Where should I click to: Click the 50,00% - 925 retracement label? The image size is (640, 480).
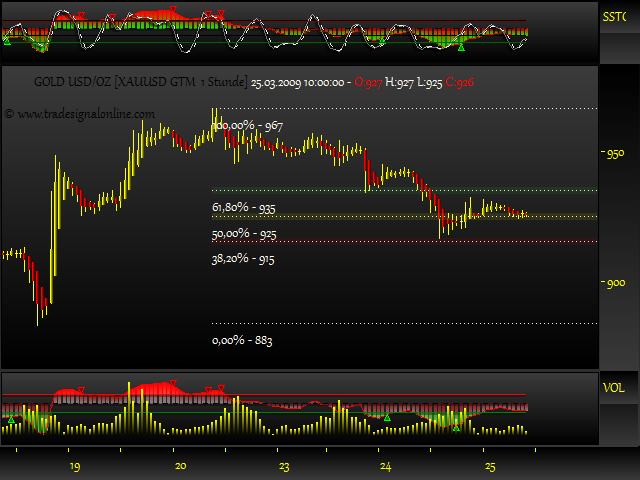pyautogui.click(x=243, y=234)
